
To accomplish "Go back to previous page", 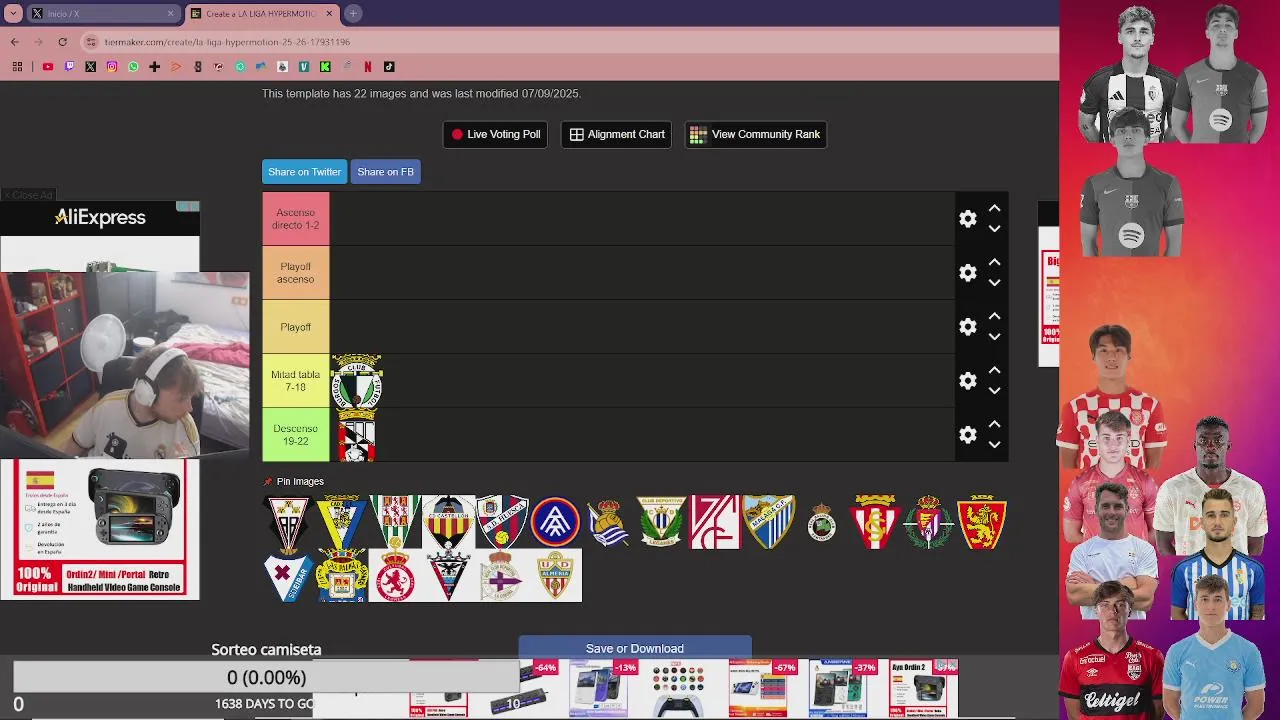I will pyautogui.click(x=14, y=42).
